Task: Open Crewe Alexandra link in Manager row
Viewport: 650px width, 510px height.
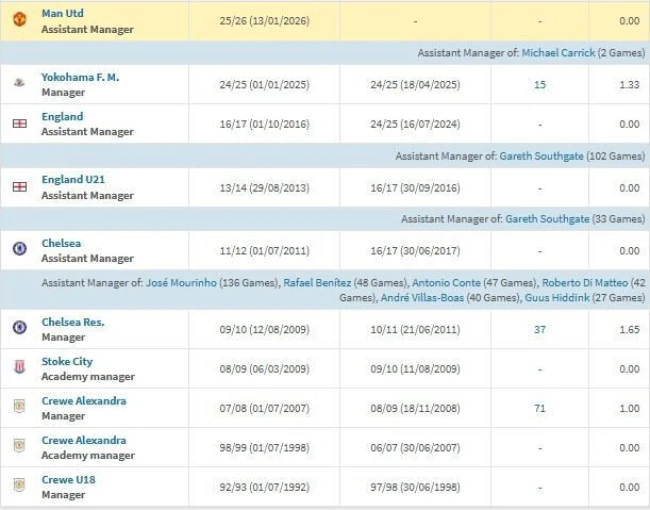Action: (x=84, y=401)
